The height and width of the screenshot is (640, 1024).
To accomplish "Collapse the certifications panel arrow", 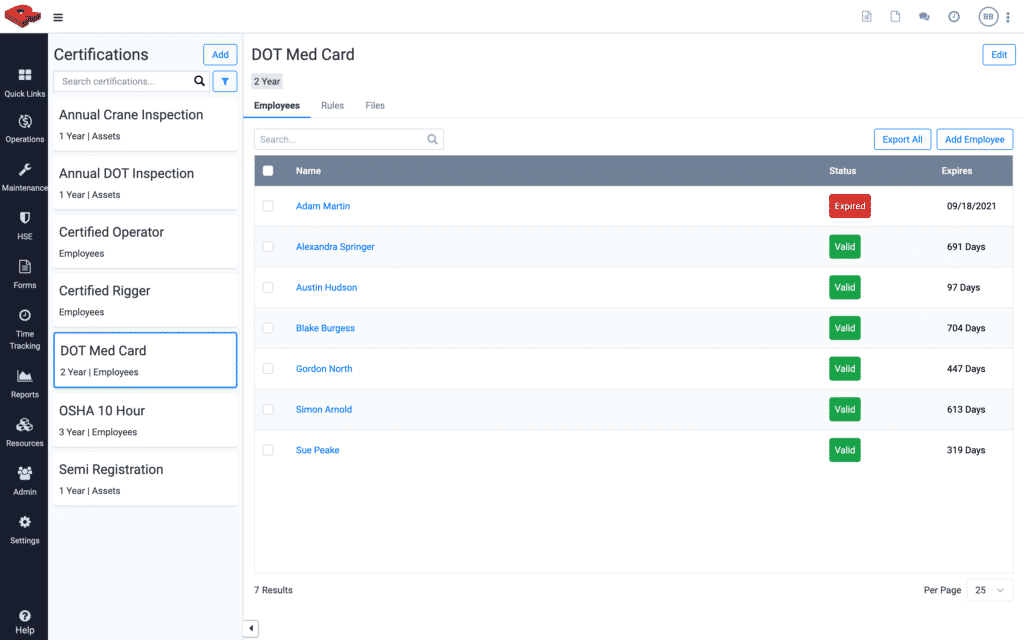I will [x=251, y=628].
